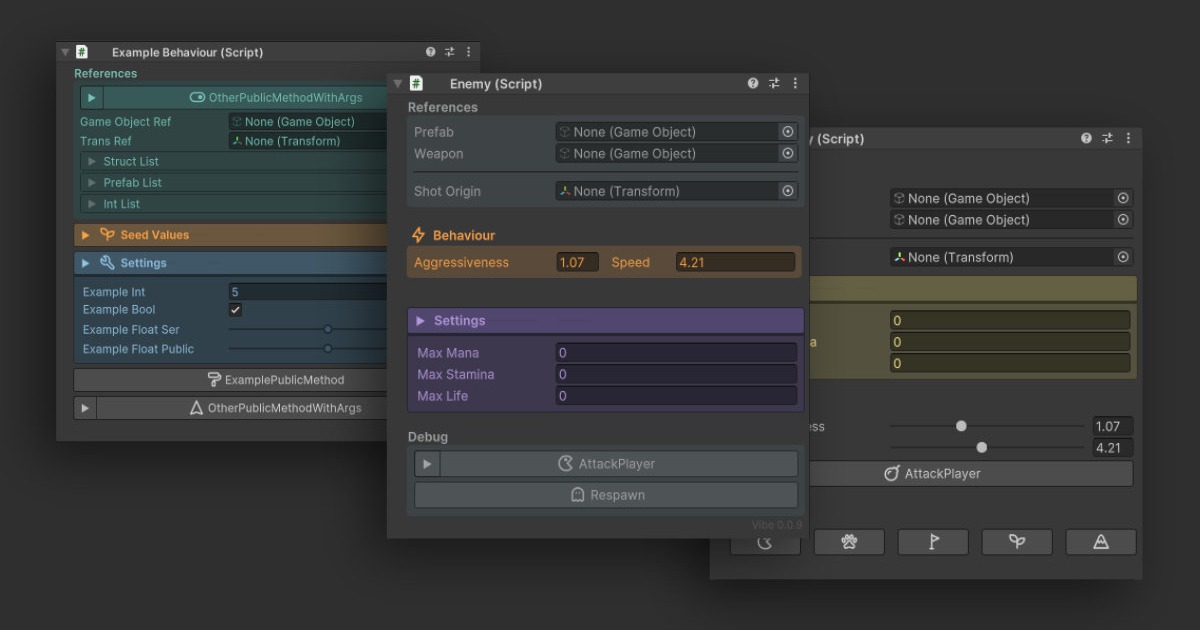The height and width of the screenshot is (630, 1200).
Task: Expand the Struct List foldout
Action: [90, 161]
